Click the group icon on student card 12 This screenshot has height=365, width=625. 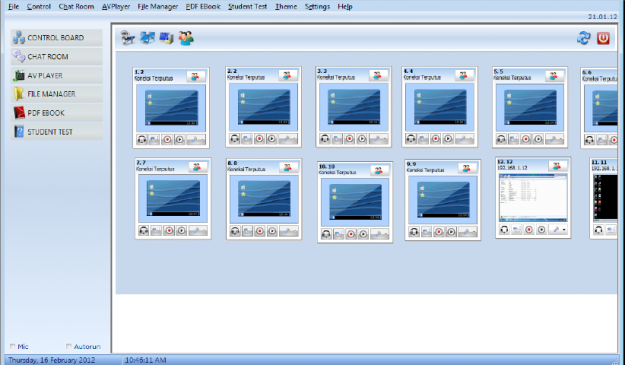(557, 166)
